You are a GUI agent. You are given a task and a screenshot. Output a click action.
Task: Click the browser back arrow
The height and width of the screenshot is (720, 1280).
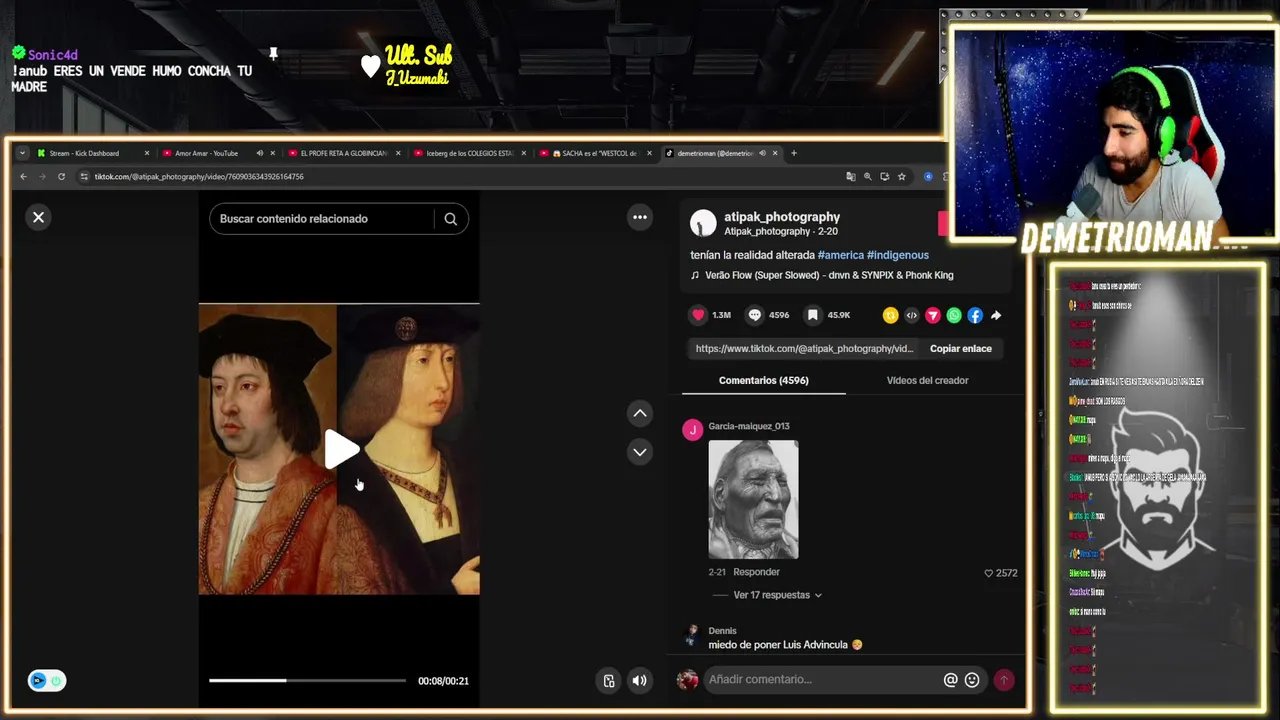pyautogui.click(x=23, y=177)
